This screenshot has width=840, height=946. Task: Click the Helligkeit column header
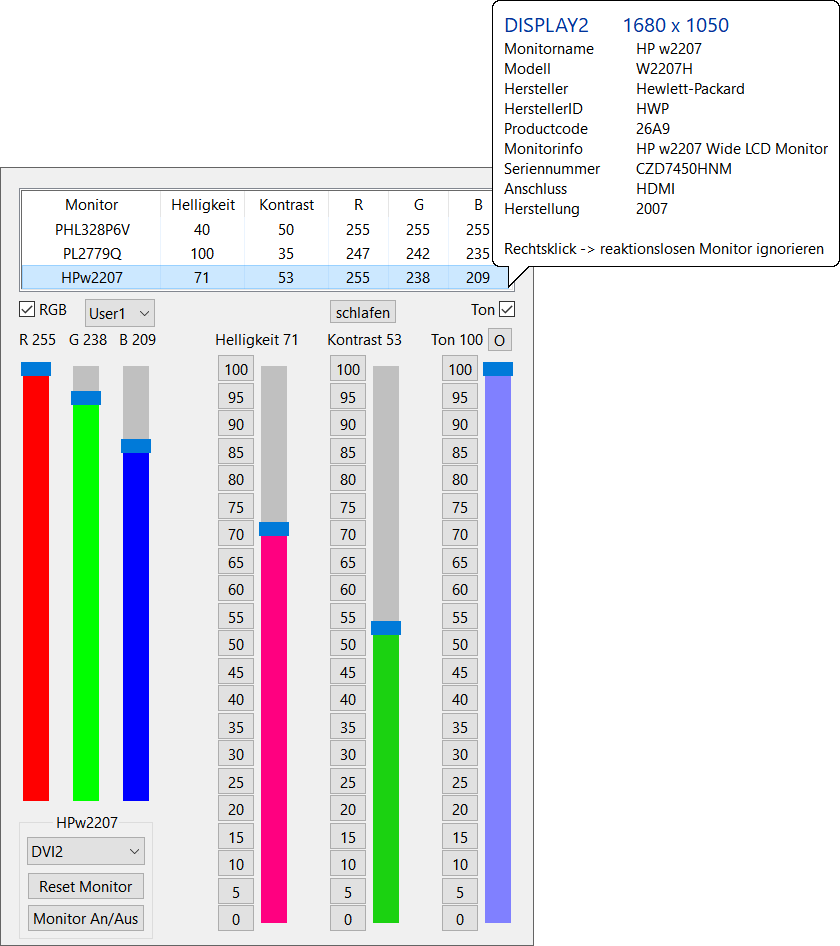(x=203, y=205)
